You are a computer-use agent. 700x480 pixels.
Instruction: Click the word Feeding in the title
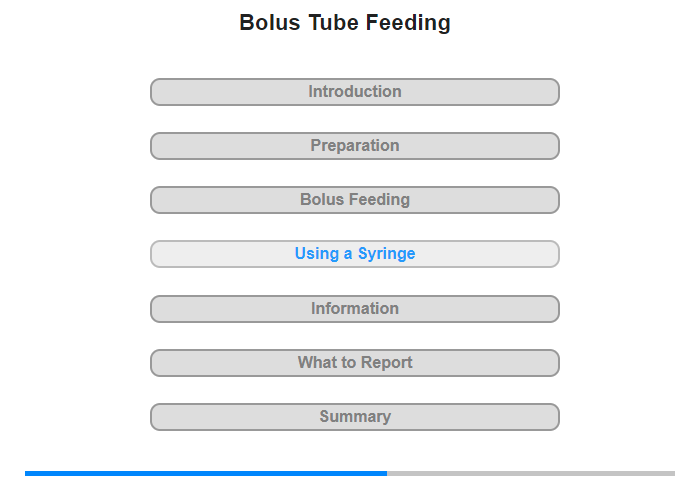(408, 23)
